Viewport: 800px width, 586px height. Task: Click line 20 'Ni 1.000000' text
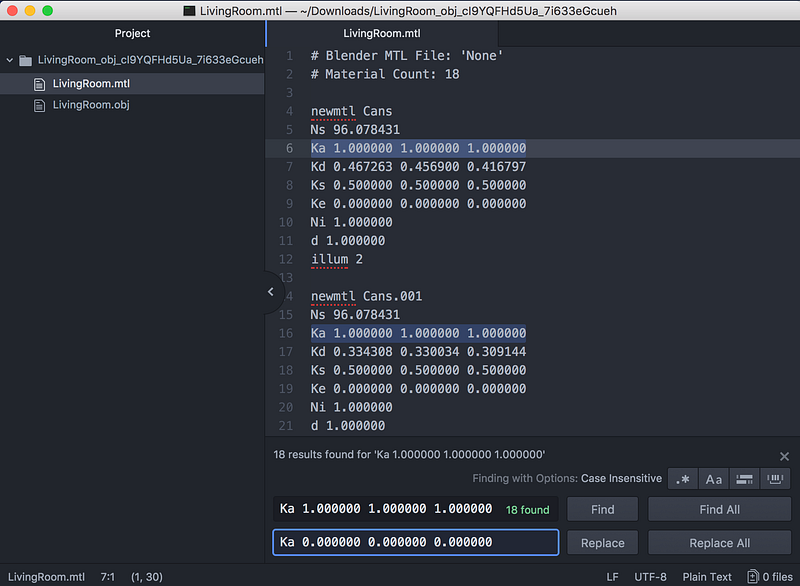pyautogui.click(x=352, y=407)
